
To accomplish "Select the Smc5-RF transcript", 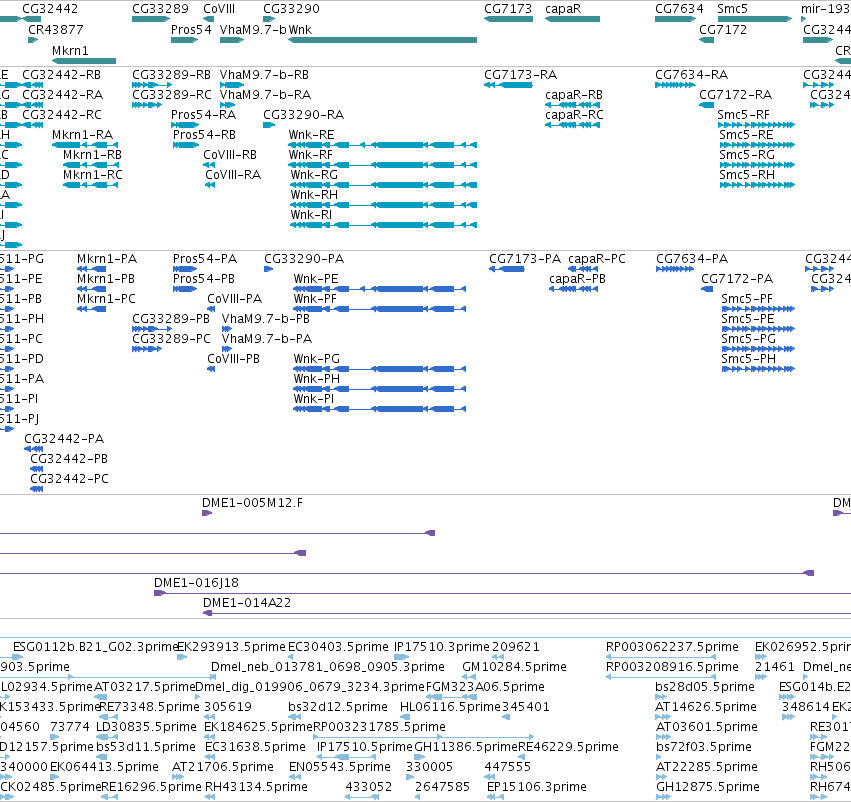I will [x=756, y=125].
